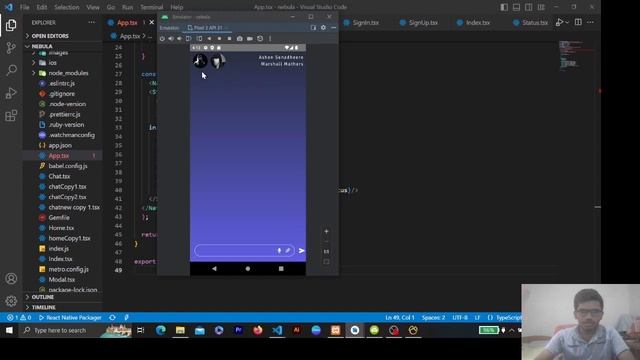Click UTF-8 encoding in status bar

click(460, 318)
